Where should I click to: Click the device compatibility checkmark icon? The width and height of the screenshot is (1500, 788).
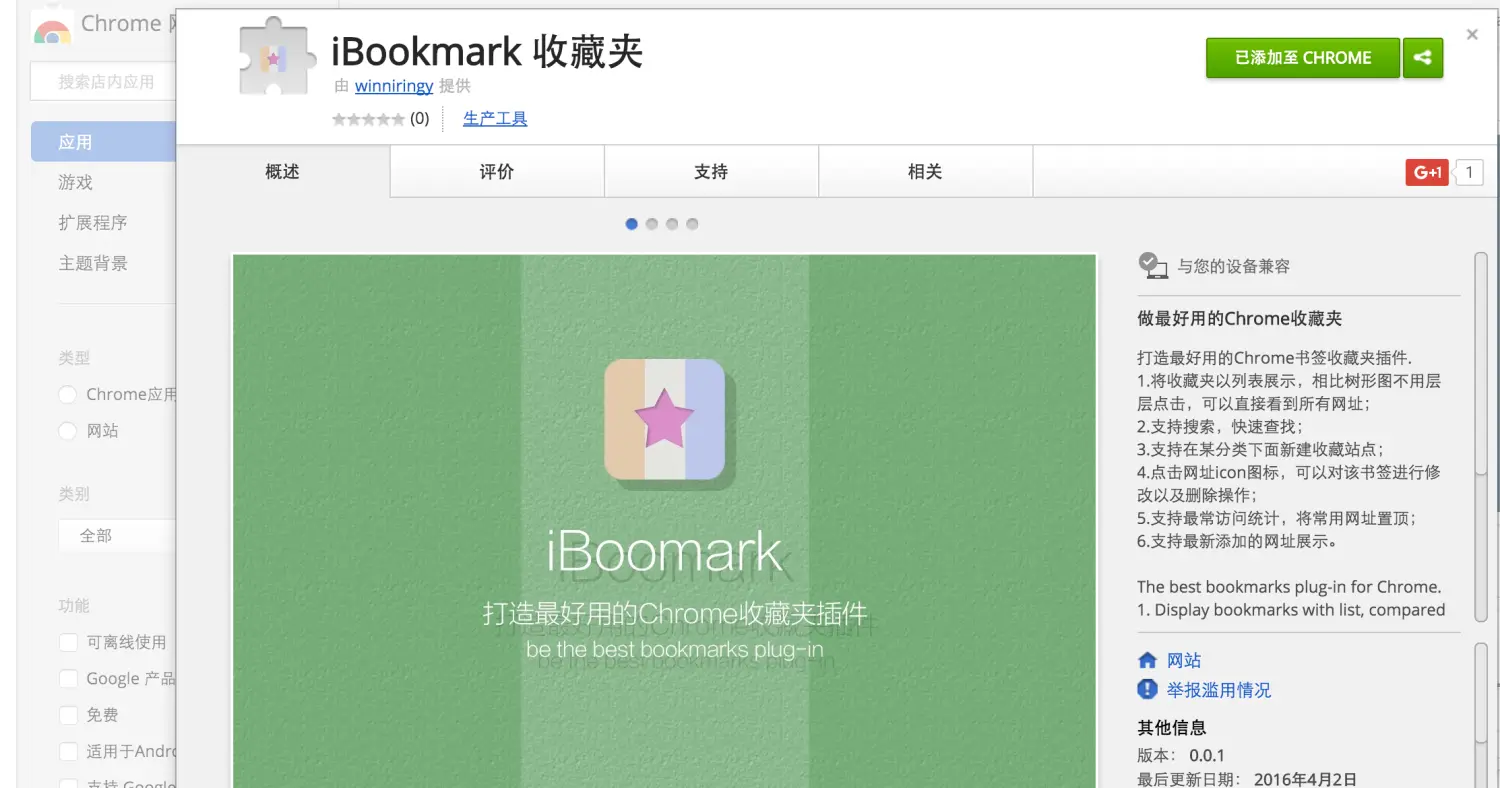click(x=1153, y=266)
